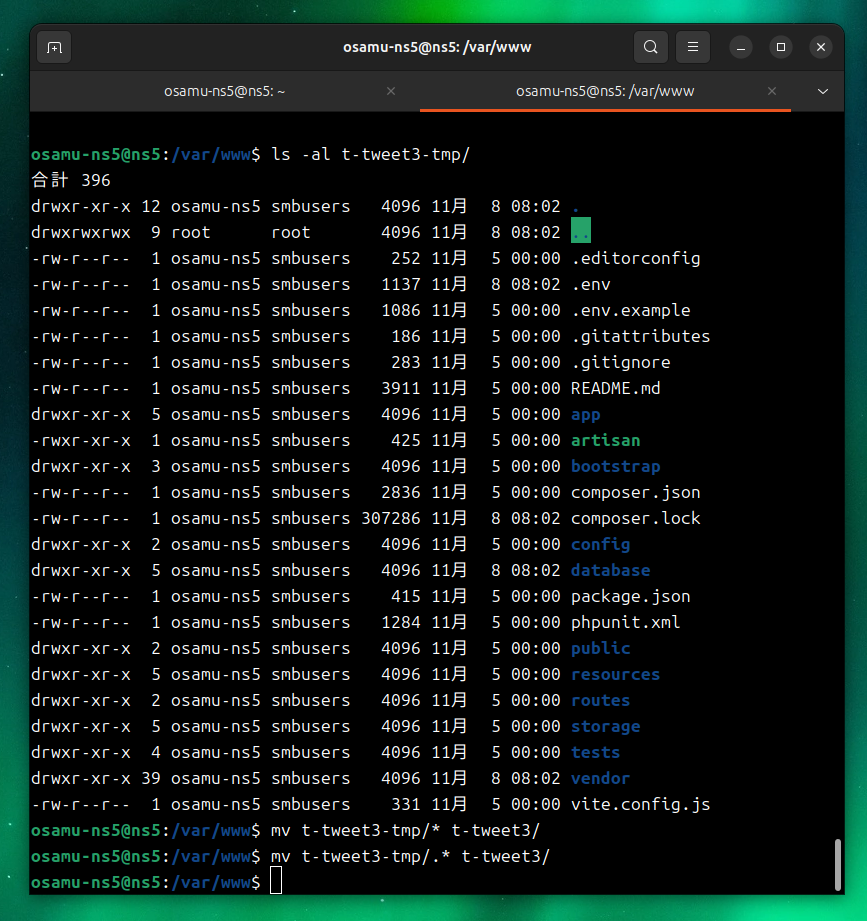Switch to the osamu-ns5@ns5: ~ tab
867x921 pixels.
[x=225, y=91]
